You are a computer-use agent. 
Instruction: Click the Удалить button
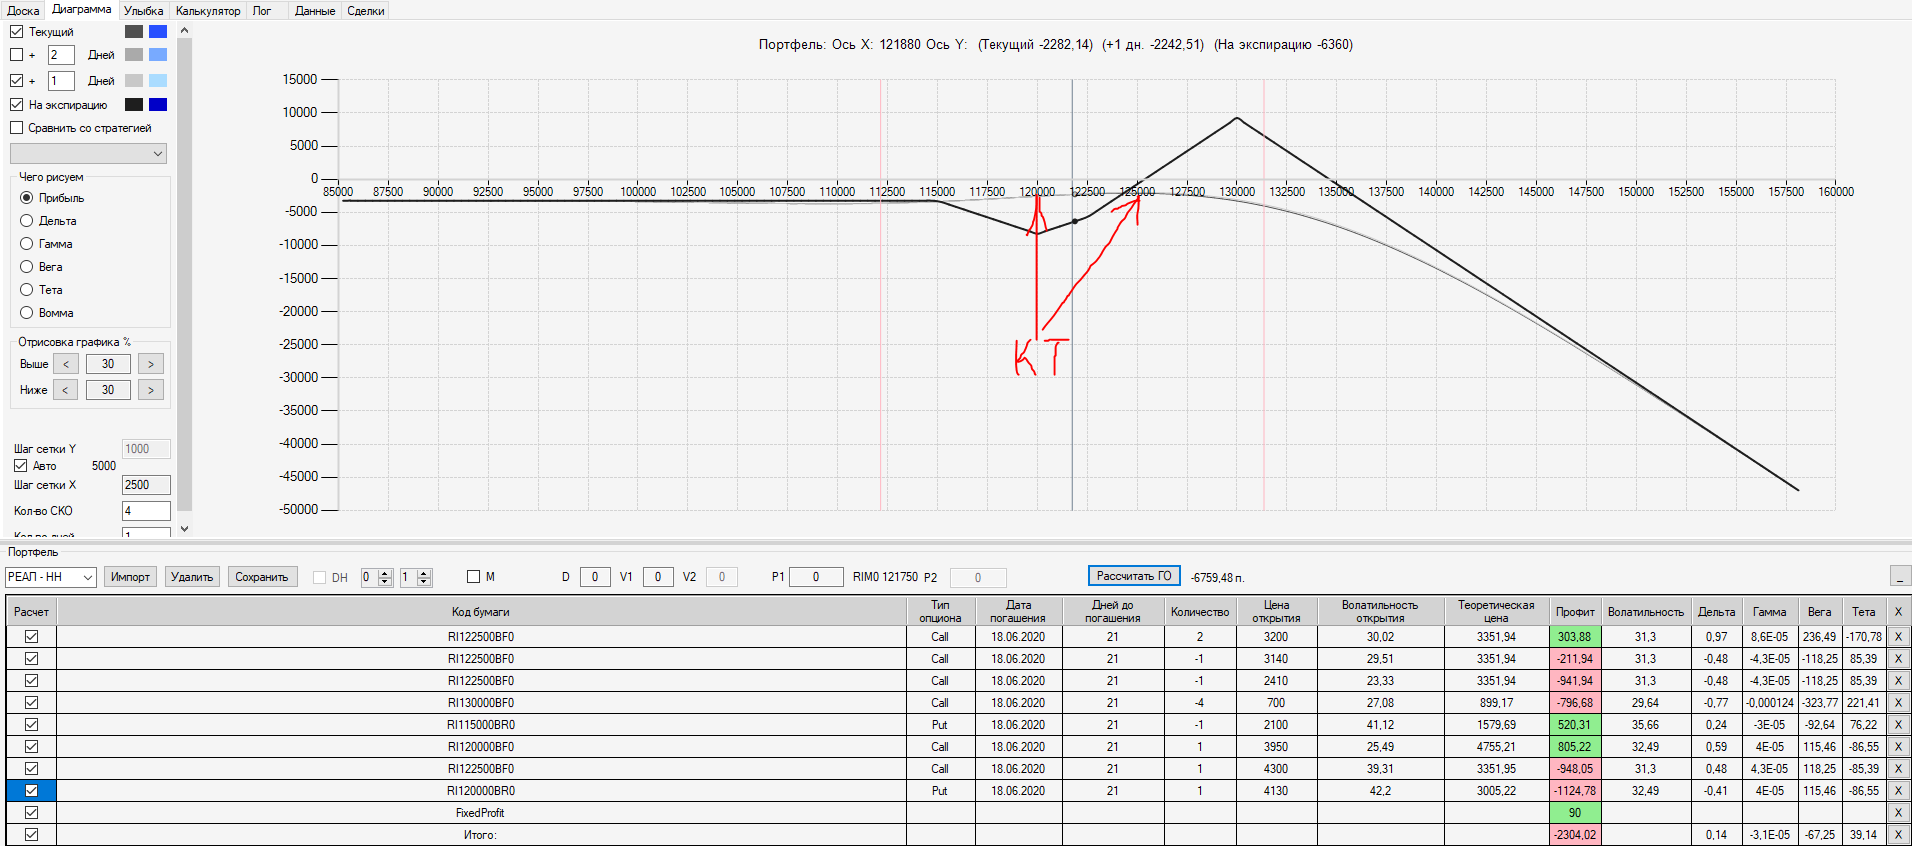[x=192, y=577]
